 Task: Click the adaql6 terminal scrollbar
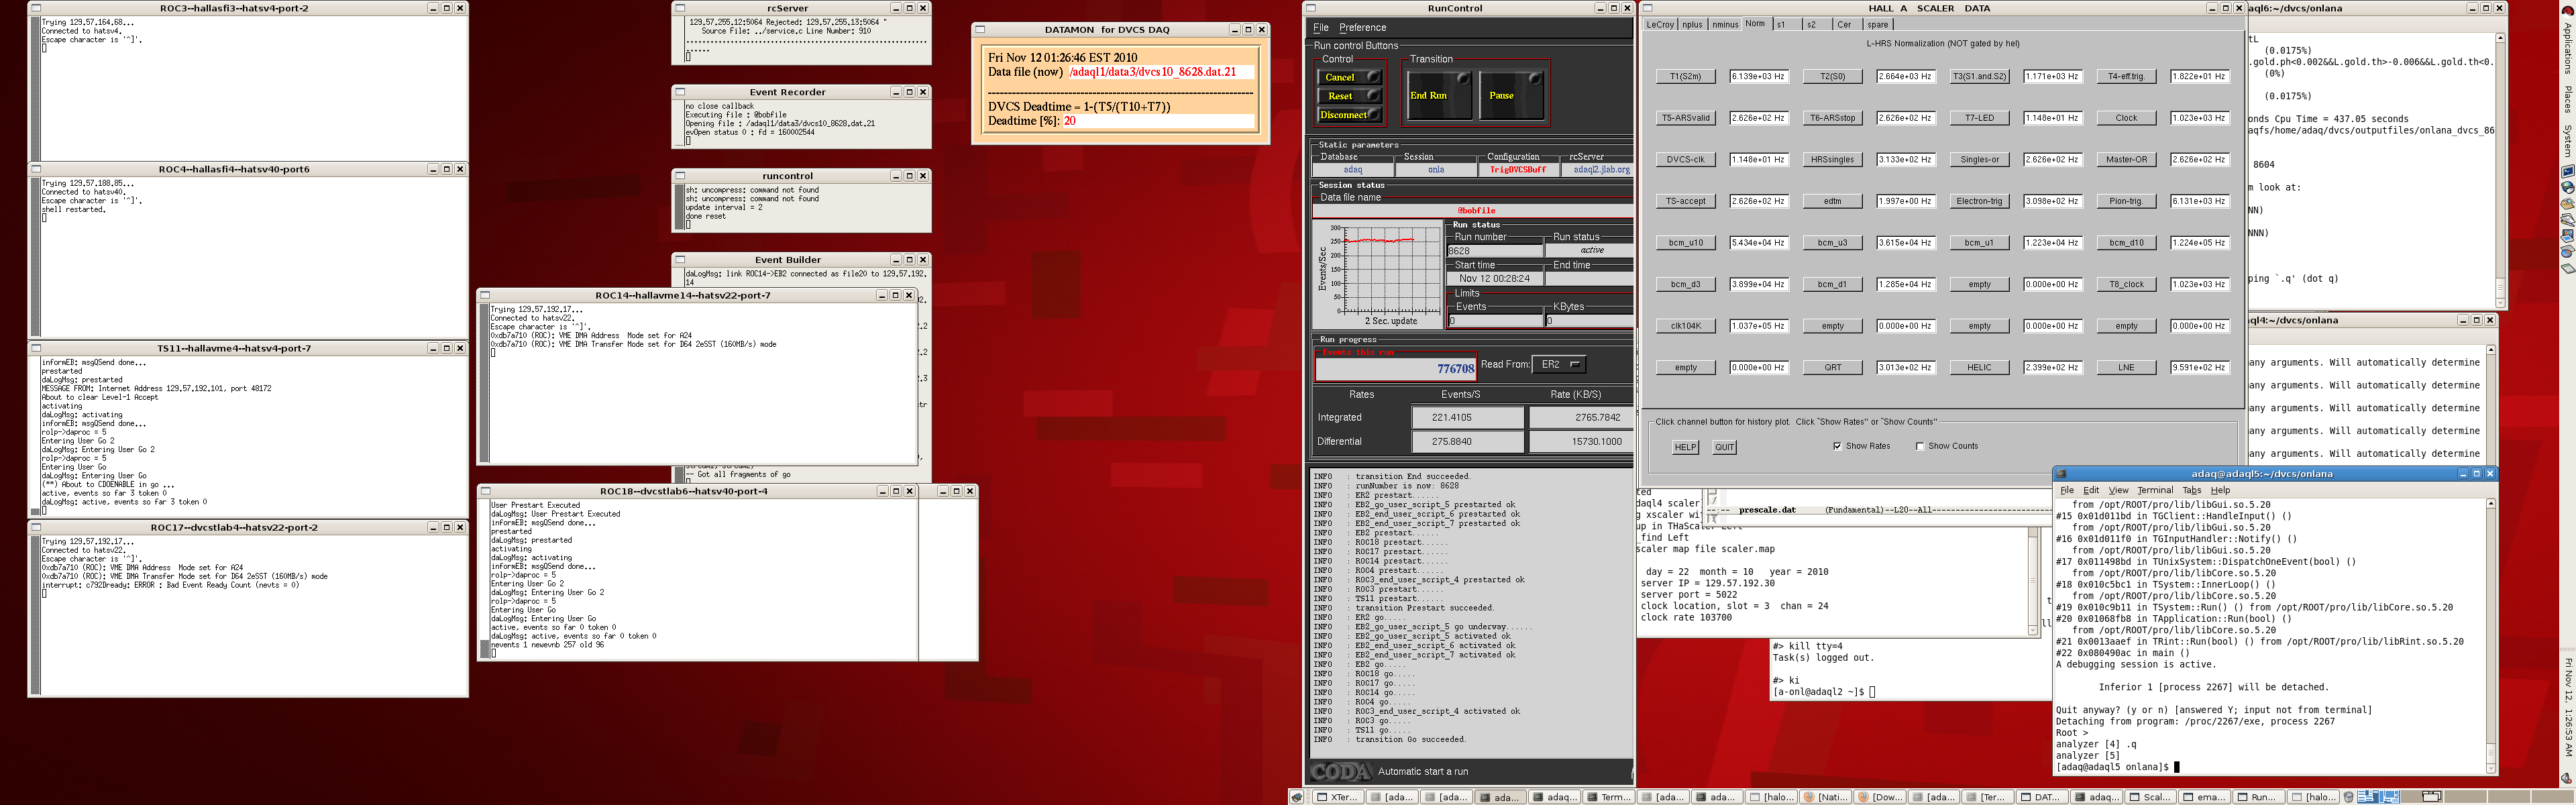2500,170
